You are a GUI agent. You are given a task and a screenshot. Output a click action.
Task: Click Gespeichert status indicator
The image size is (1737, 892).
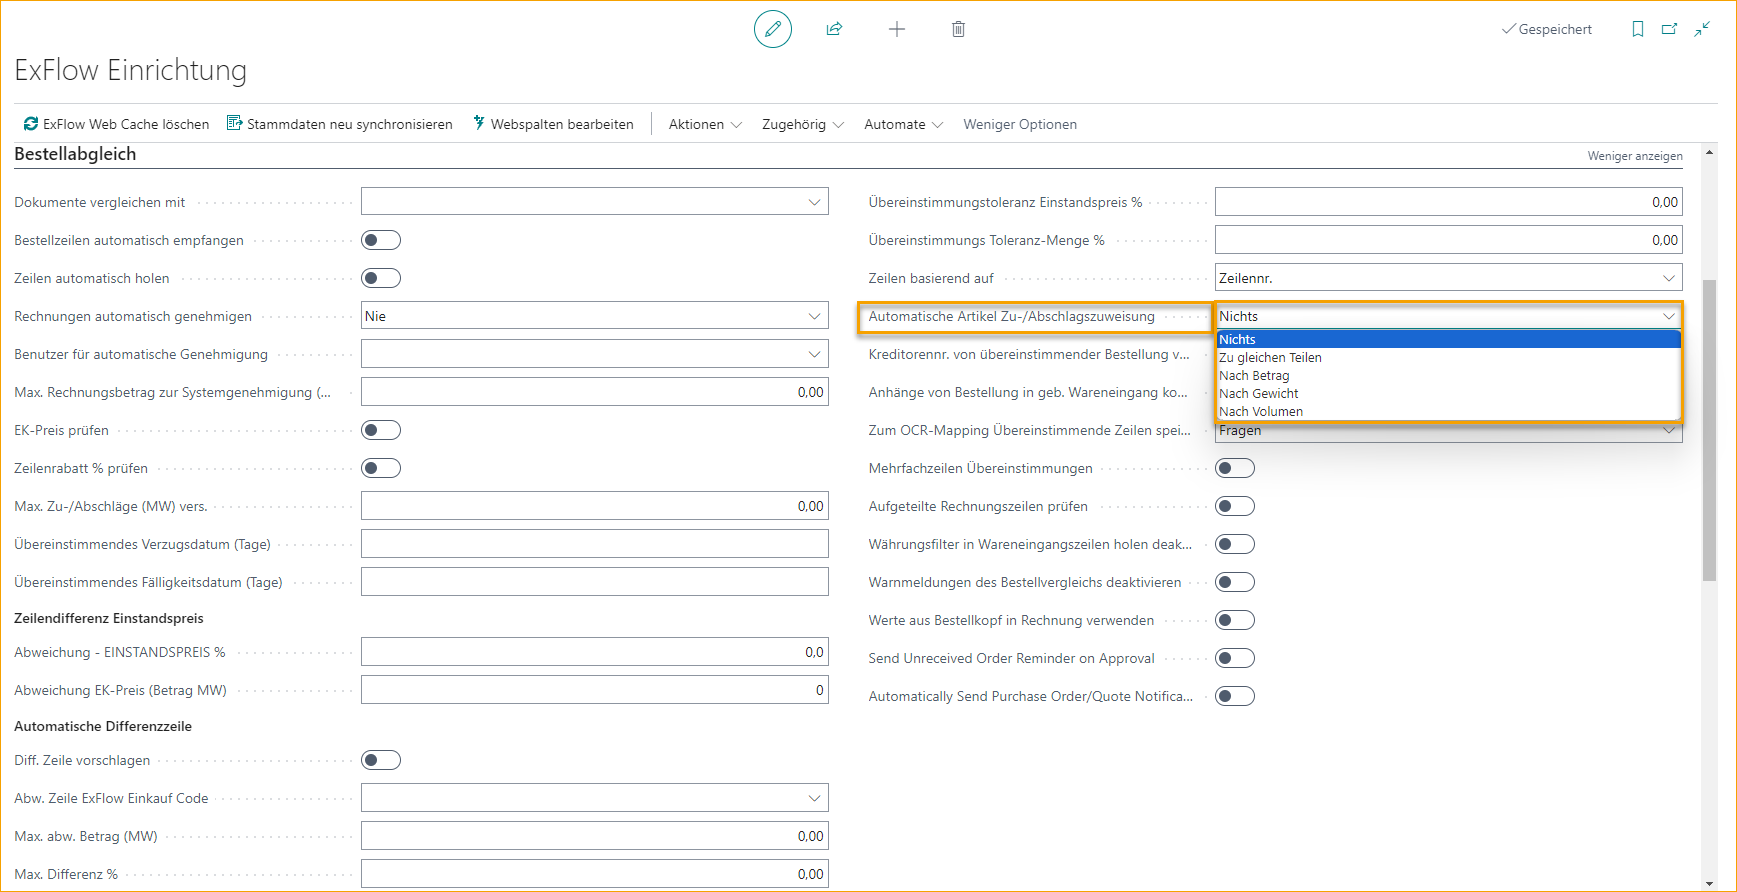1546,29
